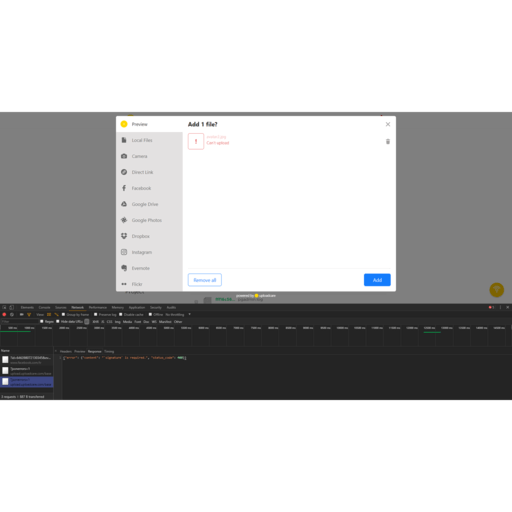Select the Evernote source icon
This screenshot has height=512, width=512.
coord(124,268)
